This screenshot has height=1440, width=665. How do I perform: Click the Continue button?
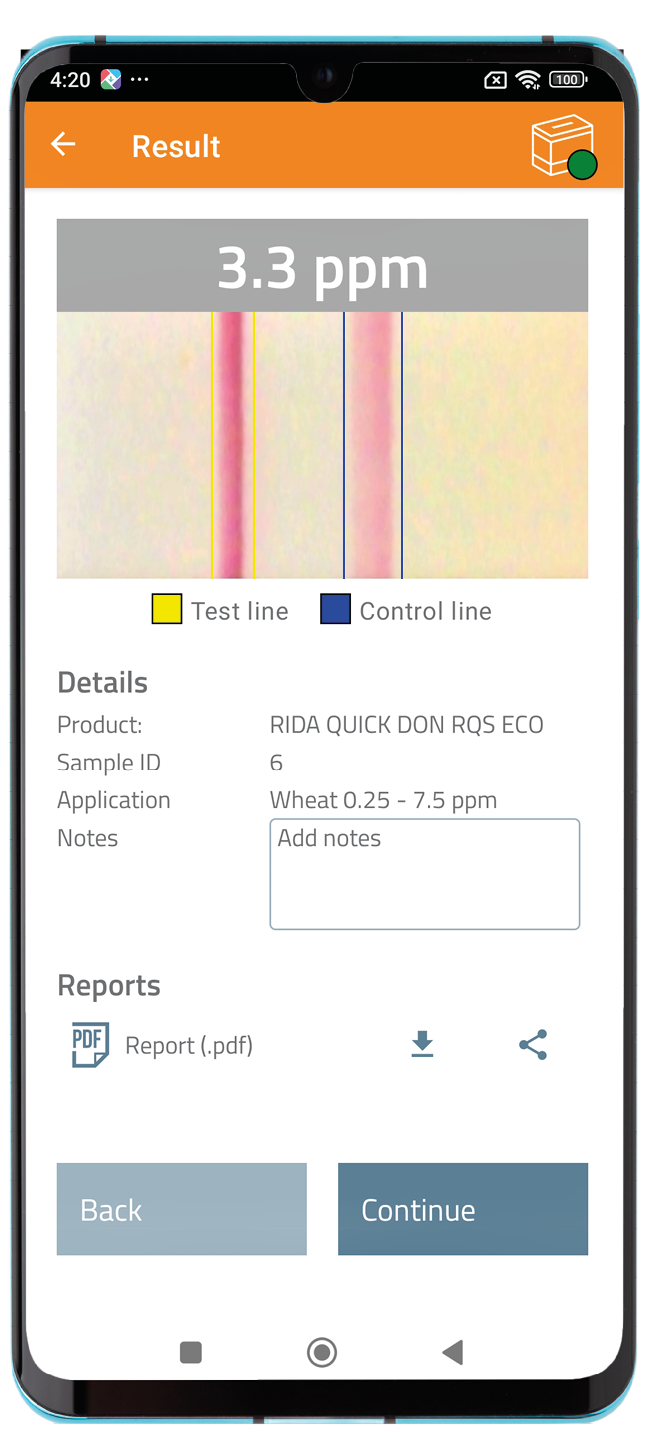tap(462, 1209)
